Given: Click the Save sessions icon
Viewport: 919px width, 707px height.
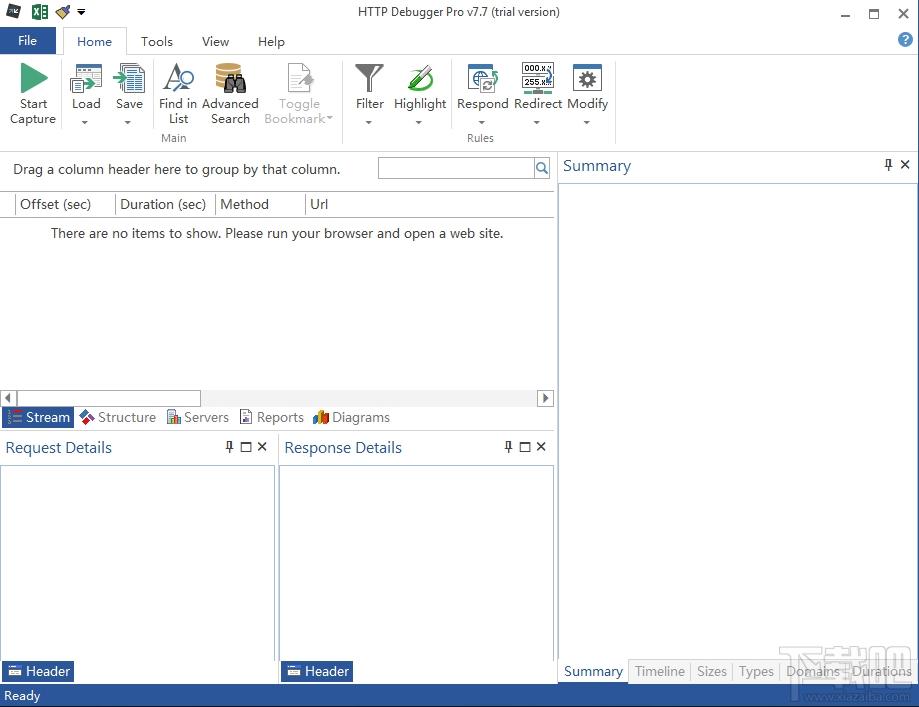Looking at the screenshot, I should pos(129,79).
